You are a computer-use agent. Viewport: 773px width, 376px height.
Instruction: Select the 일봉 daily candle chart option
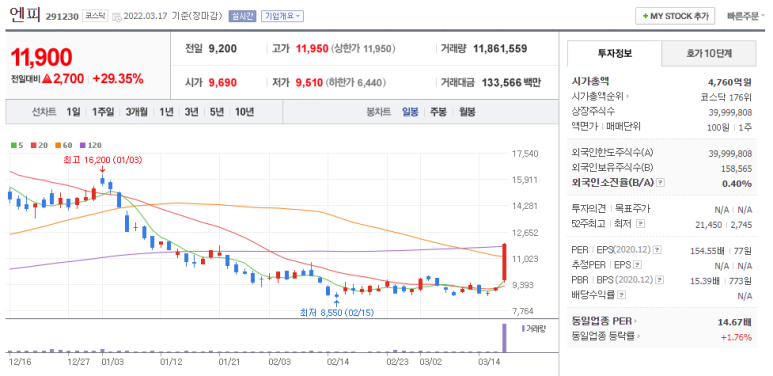(410, 112)
